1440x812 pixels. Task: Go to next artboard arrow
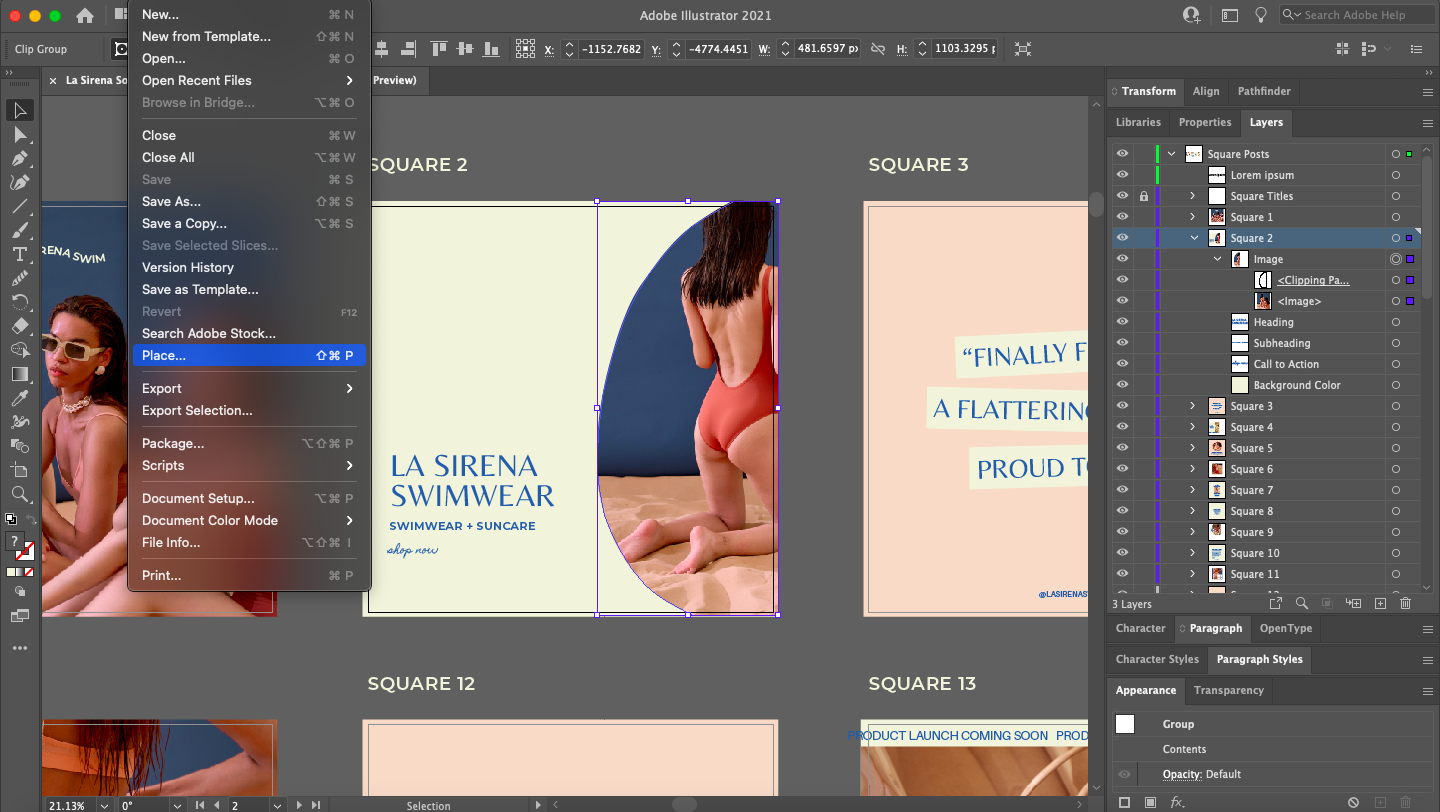(x=299, y=805)
